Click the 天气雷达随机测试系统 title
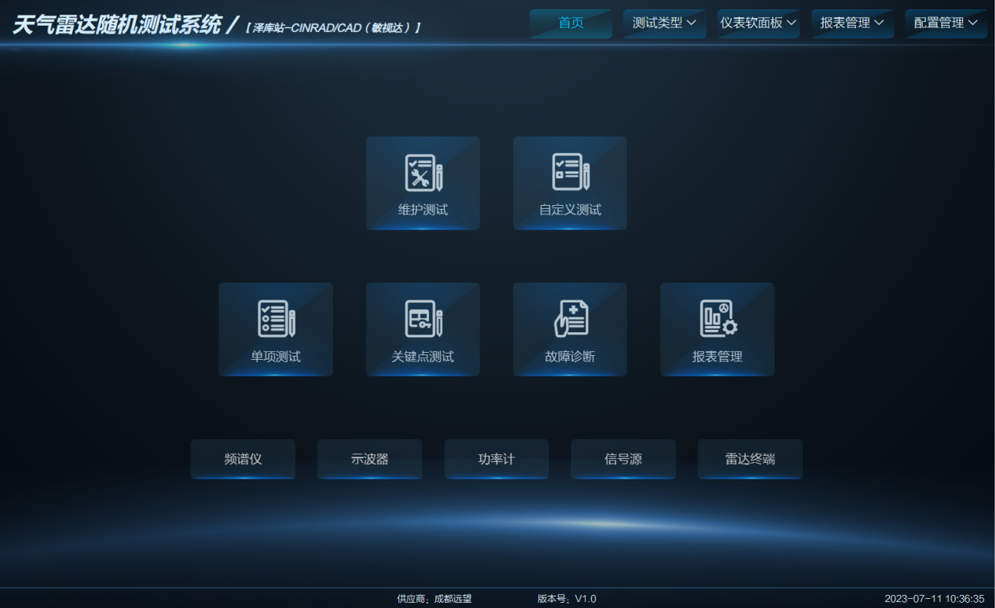Image resolution: width=995 pixels, height=608 pixels. (x=117, y=25)
